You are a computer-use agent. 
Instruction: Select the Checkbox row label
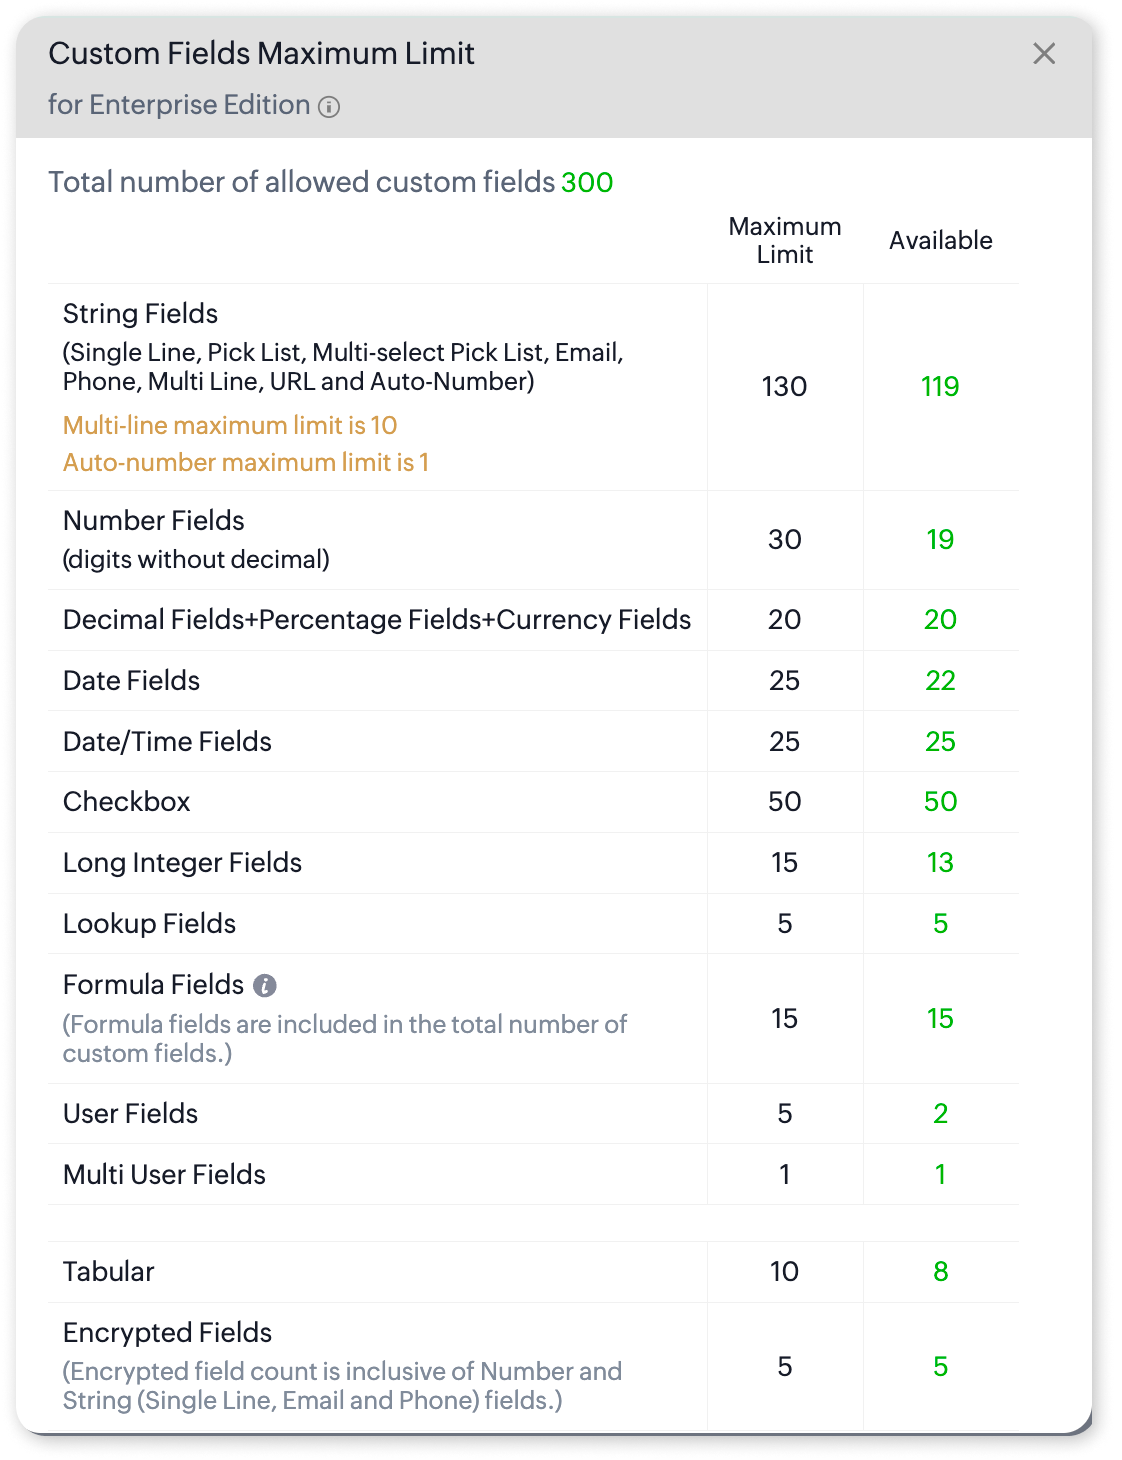coord(127,802)
